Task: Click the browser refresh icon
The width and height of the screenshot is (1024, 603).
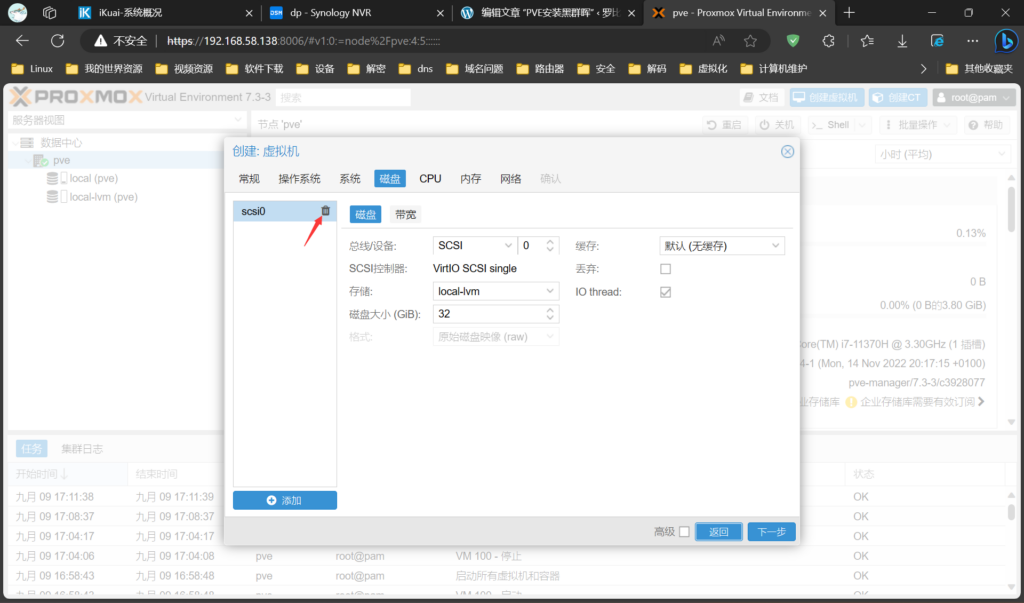Action: click(57, 41)
